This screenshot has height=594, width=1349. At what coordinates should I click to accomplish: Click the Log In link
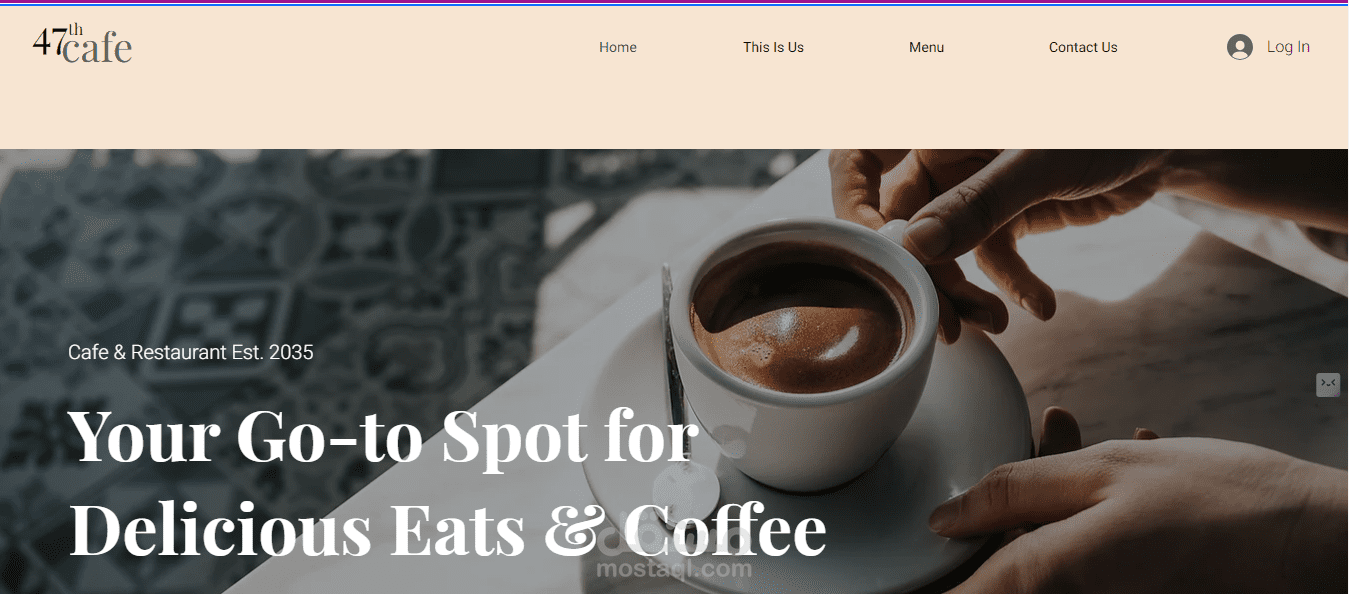pos(1288,47)
